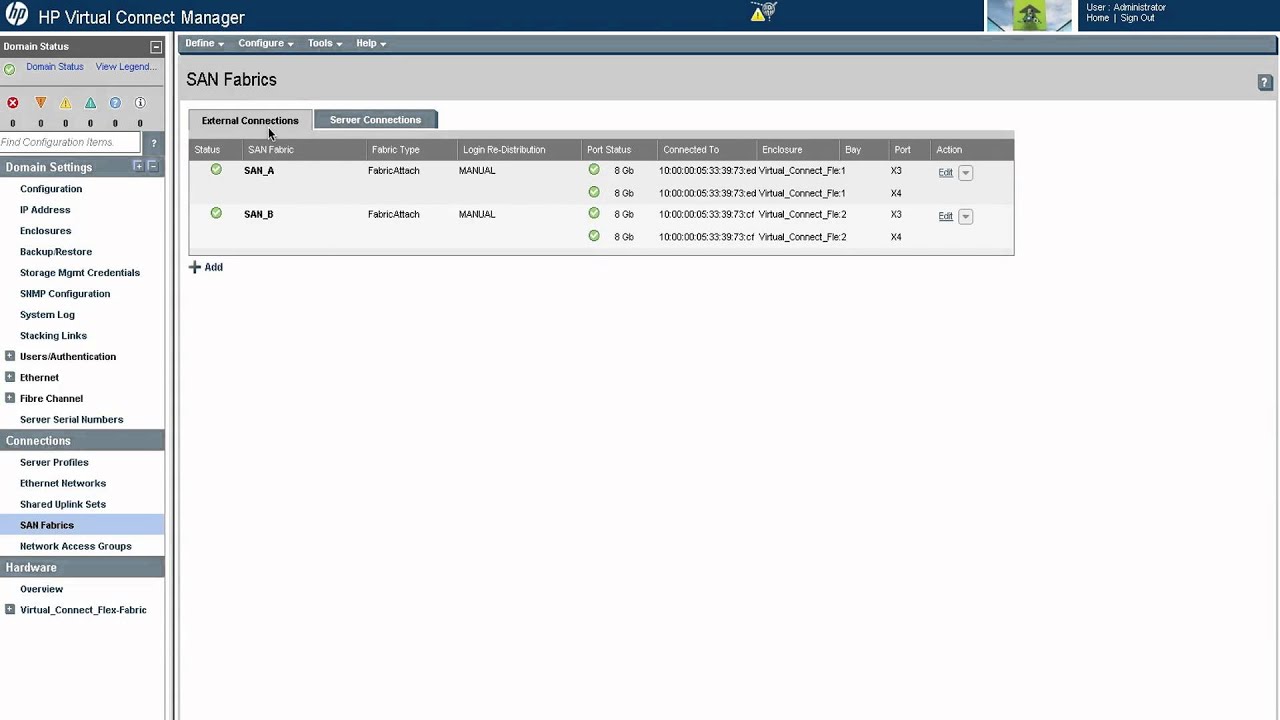Edit the SAN_A fabric
The height and width of the screenshot is (720, 1280).
945,173
